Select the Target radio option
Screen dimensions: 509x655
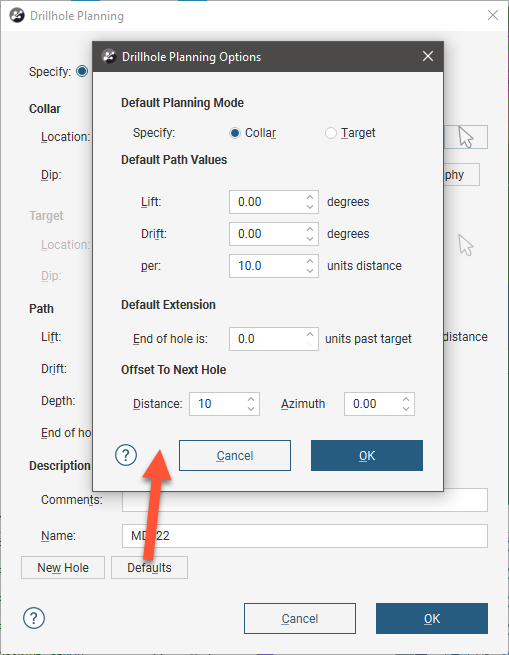tap(331, 133)
